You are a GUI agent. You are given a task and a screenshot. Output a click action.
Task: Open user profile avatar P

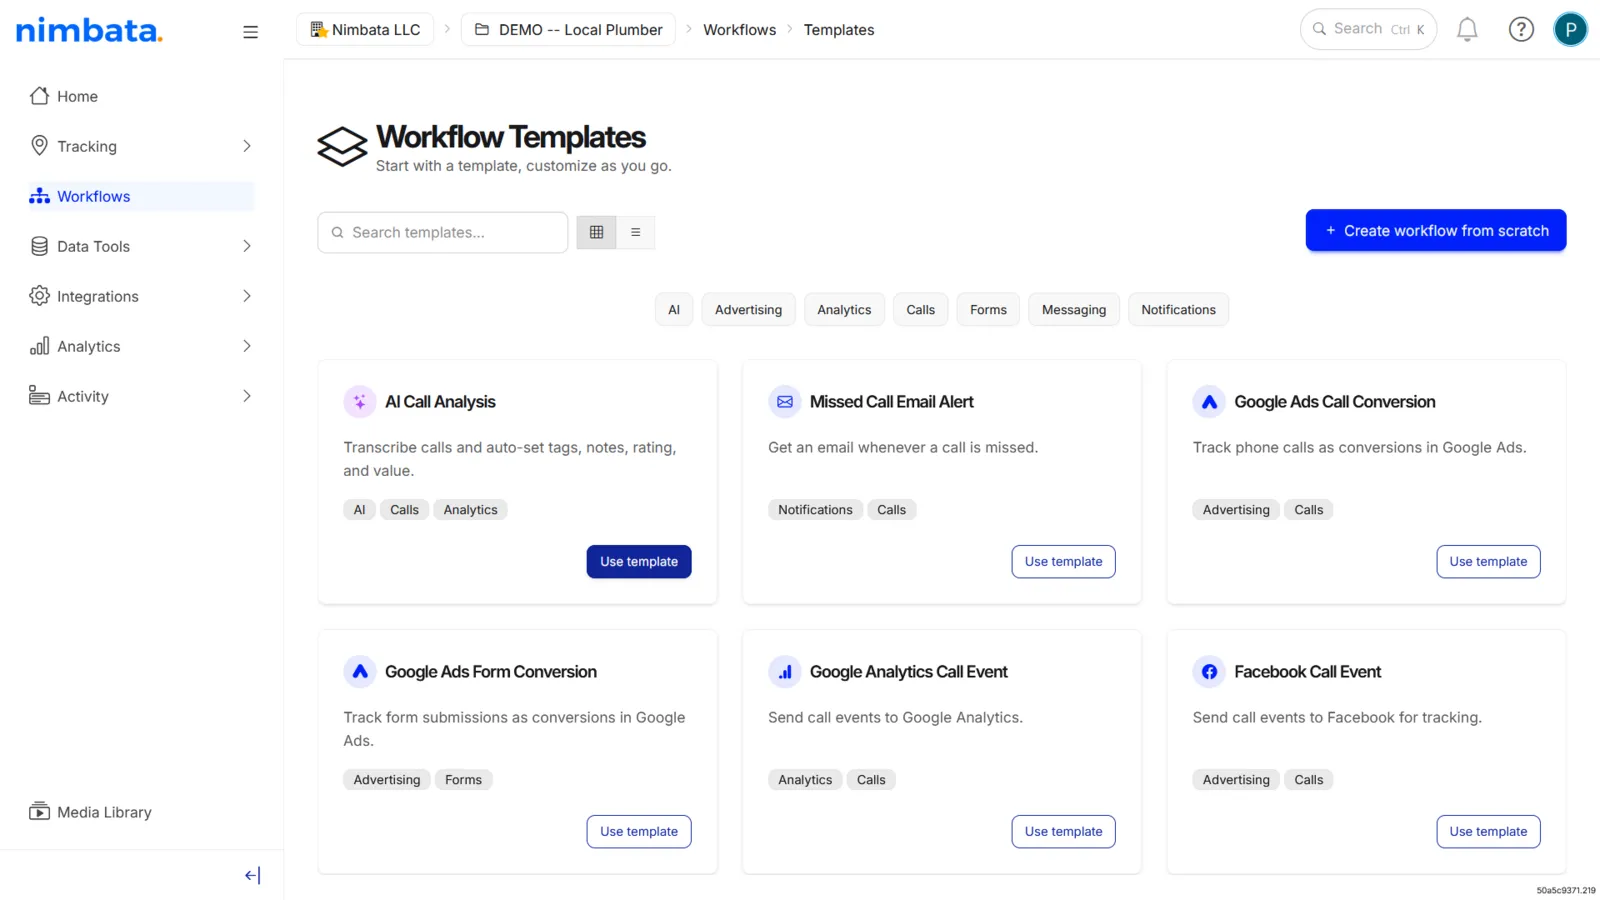pyautogui.click(x=1570, y=30)
